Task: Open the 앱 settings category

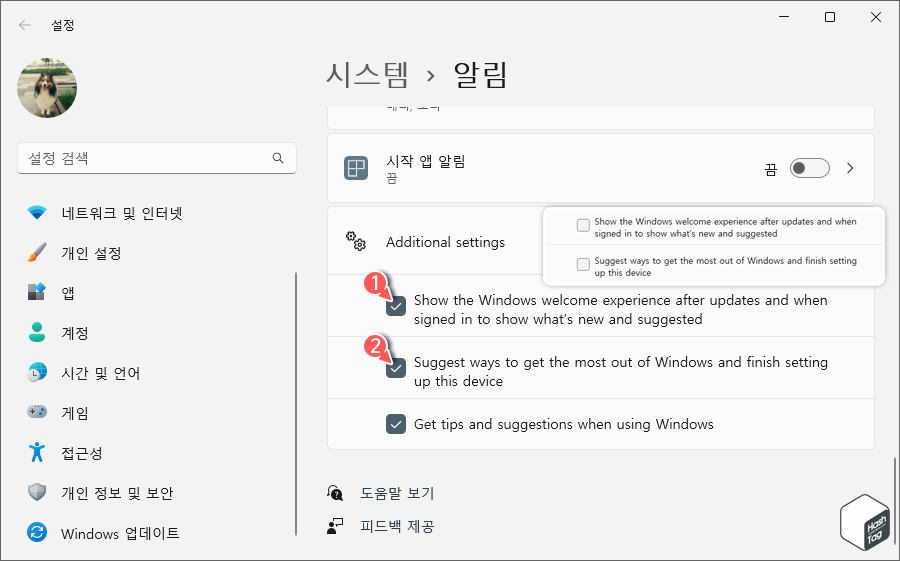Action: pyautogui.click(x=68, y=293)
